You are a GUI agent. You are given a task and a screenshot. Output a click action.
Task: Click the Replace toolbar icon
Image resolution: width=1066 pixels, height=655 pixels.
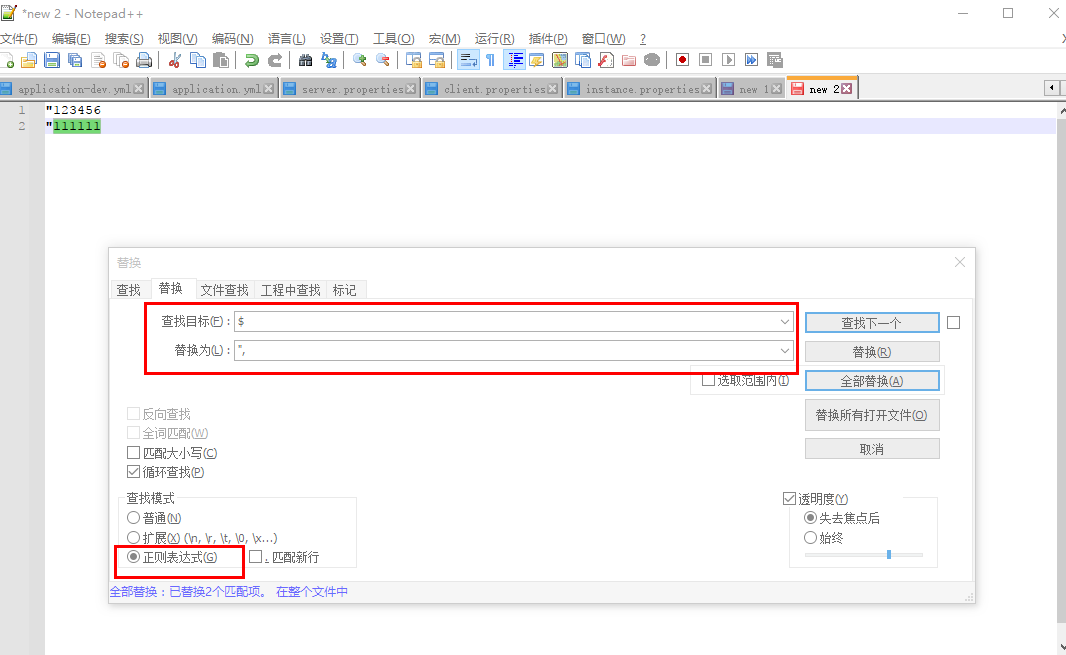pyautogui.click(x=329, y=61)
